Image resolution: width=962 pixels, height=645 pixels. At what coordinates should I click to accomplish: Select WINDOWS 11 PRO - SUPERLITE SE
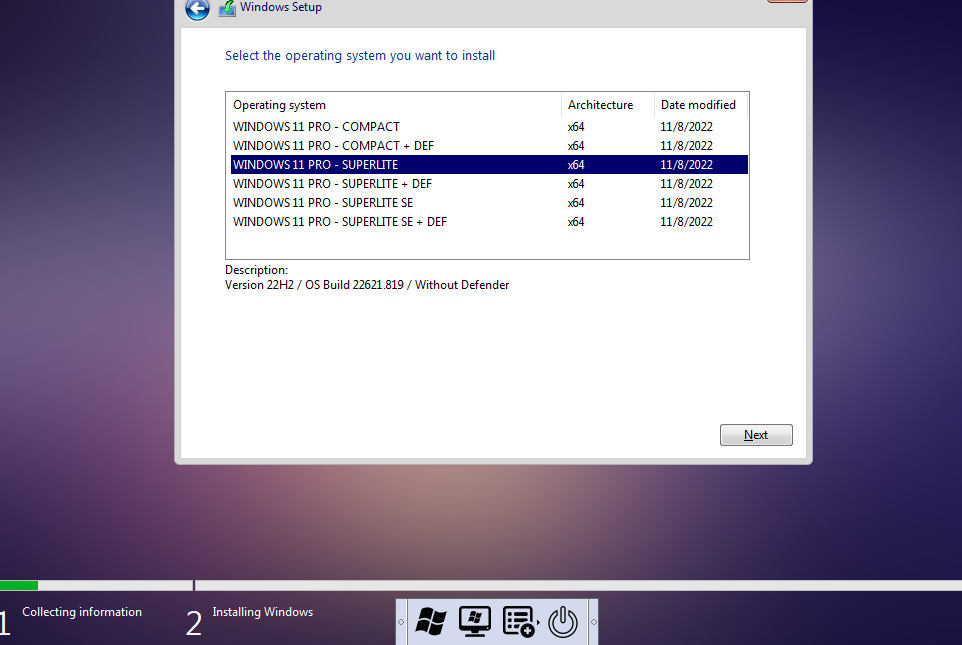tap(489, 203)
